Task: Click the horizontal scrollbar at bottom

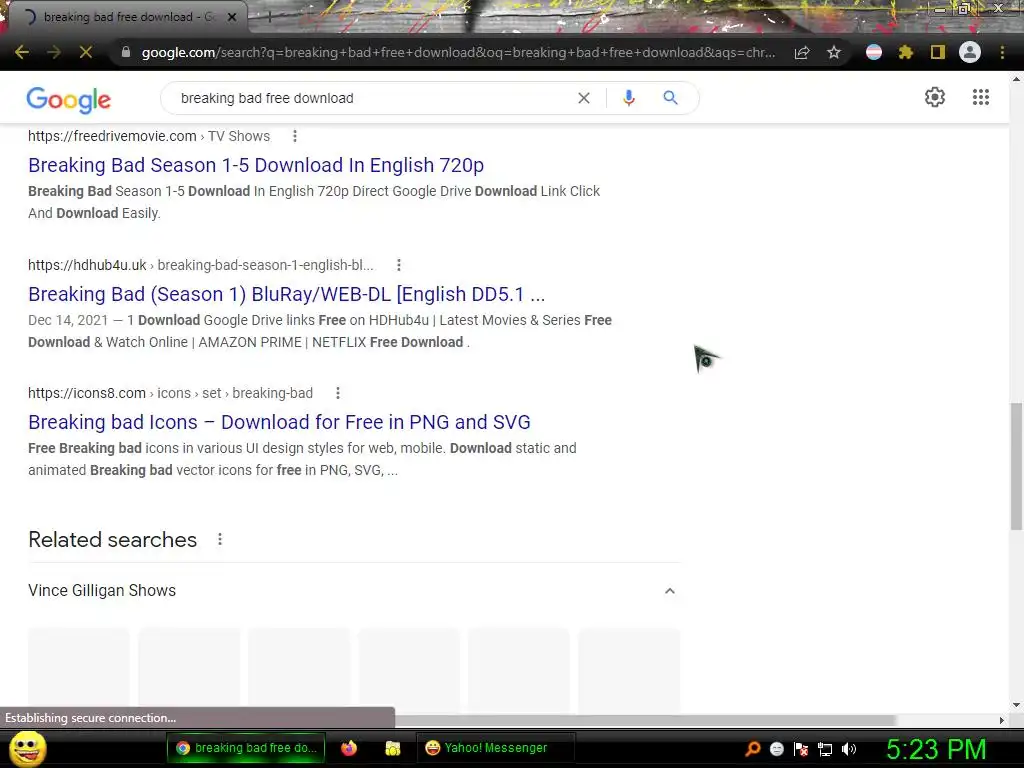Action: [x=645, y=720]
